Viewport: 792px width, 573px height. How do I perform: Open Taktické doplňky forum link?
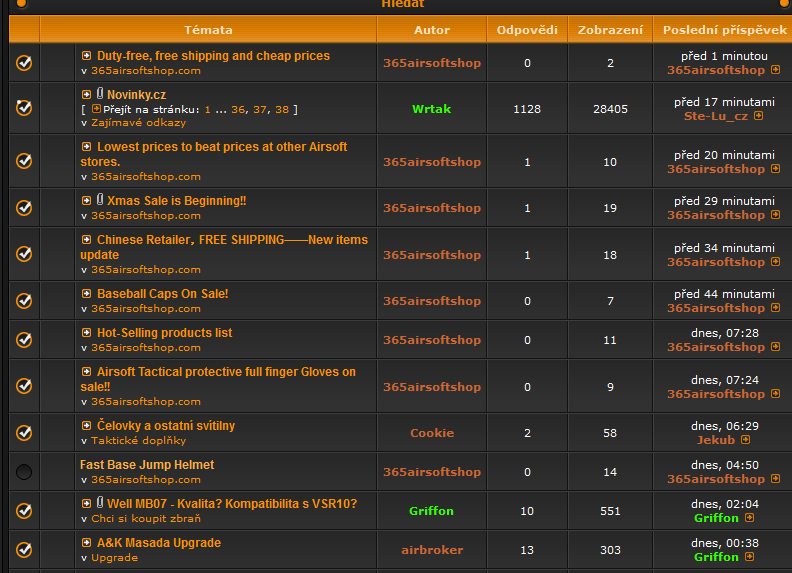[x=138, y=440]
